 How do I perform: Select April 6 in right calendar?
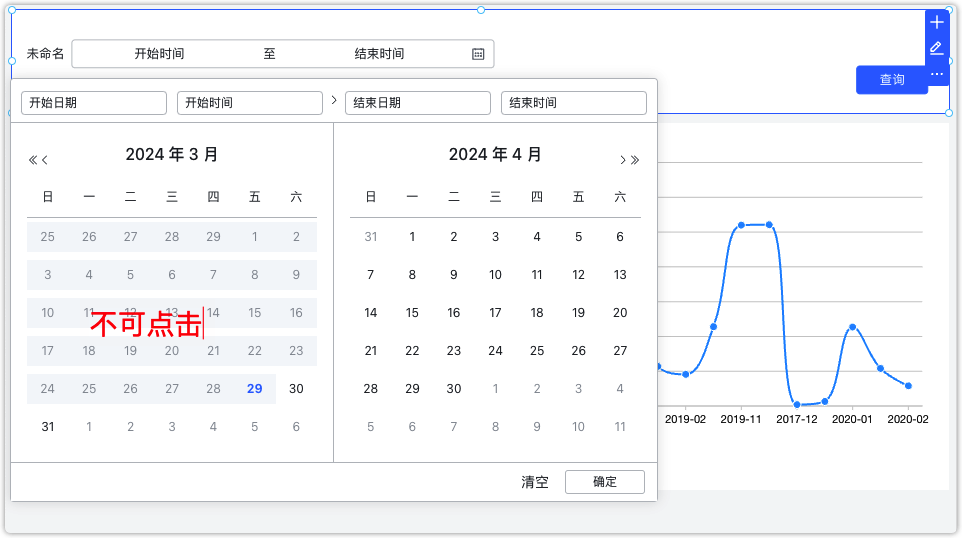(620, 236)
